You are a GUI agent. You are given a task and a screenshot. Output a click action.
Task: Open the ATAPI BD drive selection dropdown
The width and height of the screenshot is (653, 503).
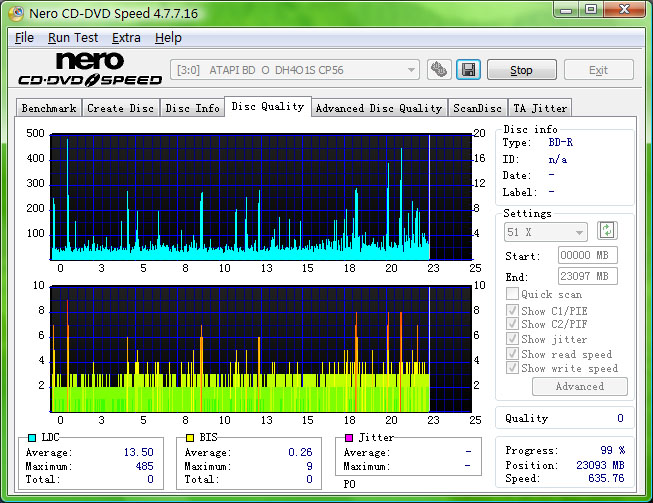tap(295, 70)
